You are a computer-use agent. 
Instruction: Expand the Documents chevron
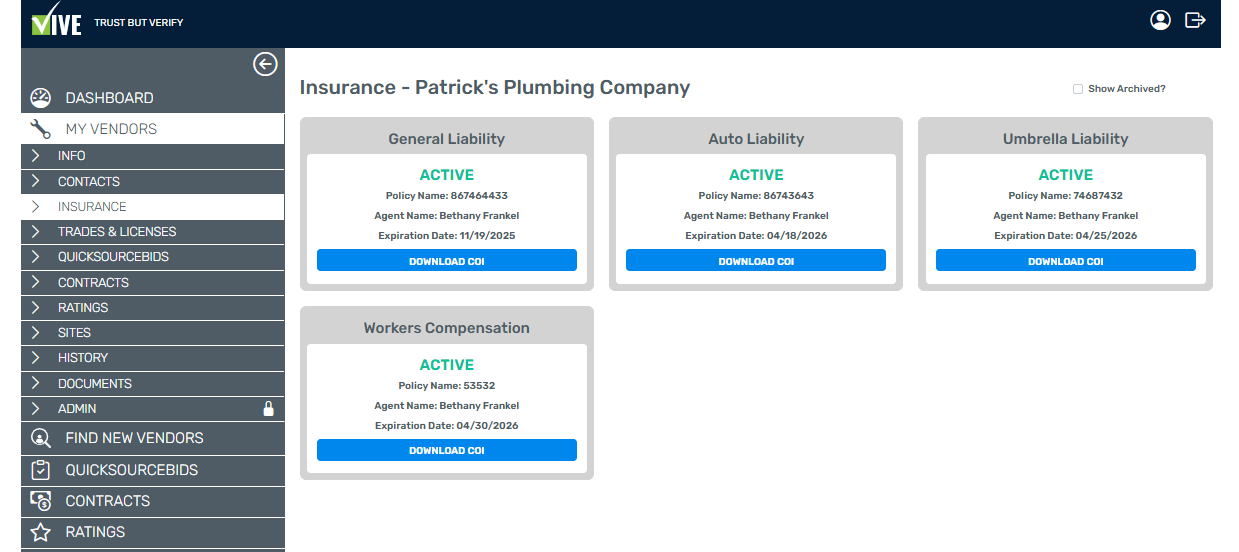(36, 384)
